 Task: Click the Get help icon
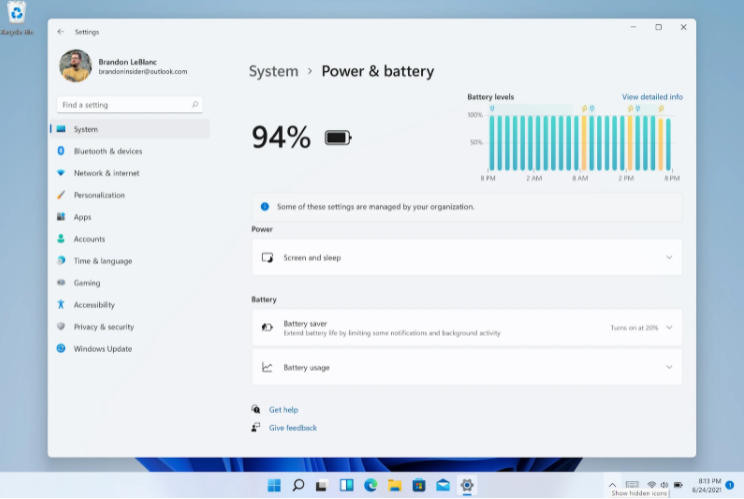(256, 409)
